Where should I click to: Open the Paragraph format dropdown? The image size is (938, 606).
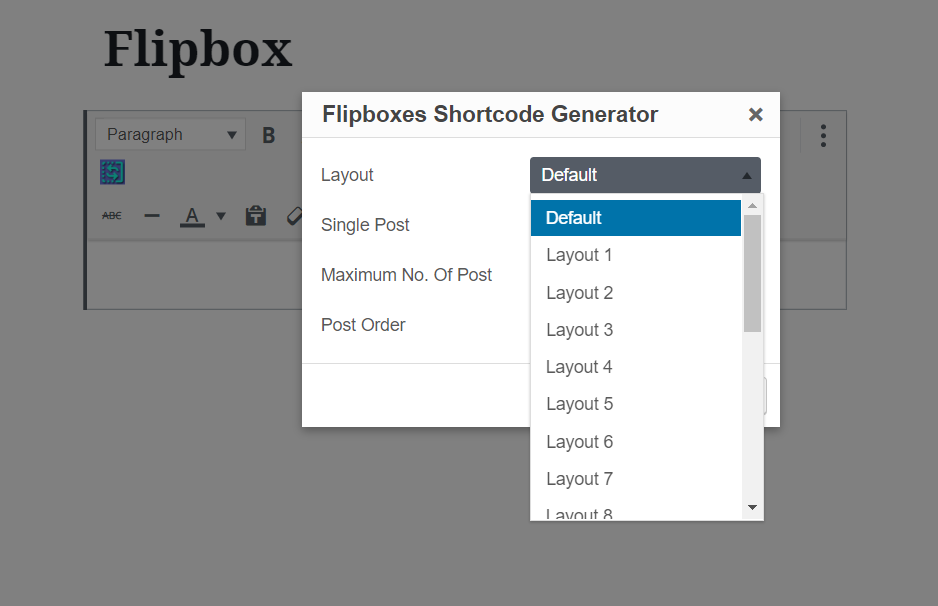170,135
